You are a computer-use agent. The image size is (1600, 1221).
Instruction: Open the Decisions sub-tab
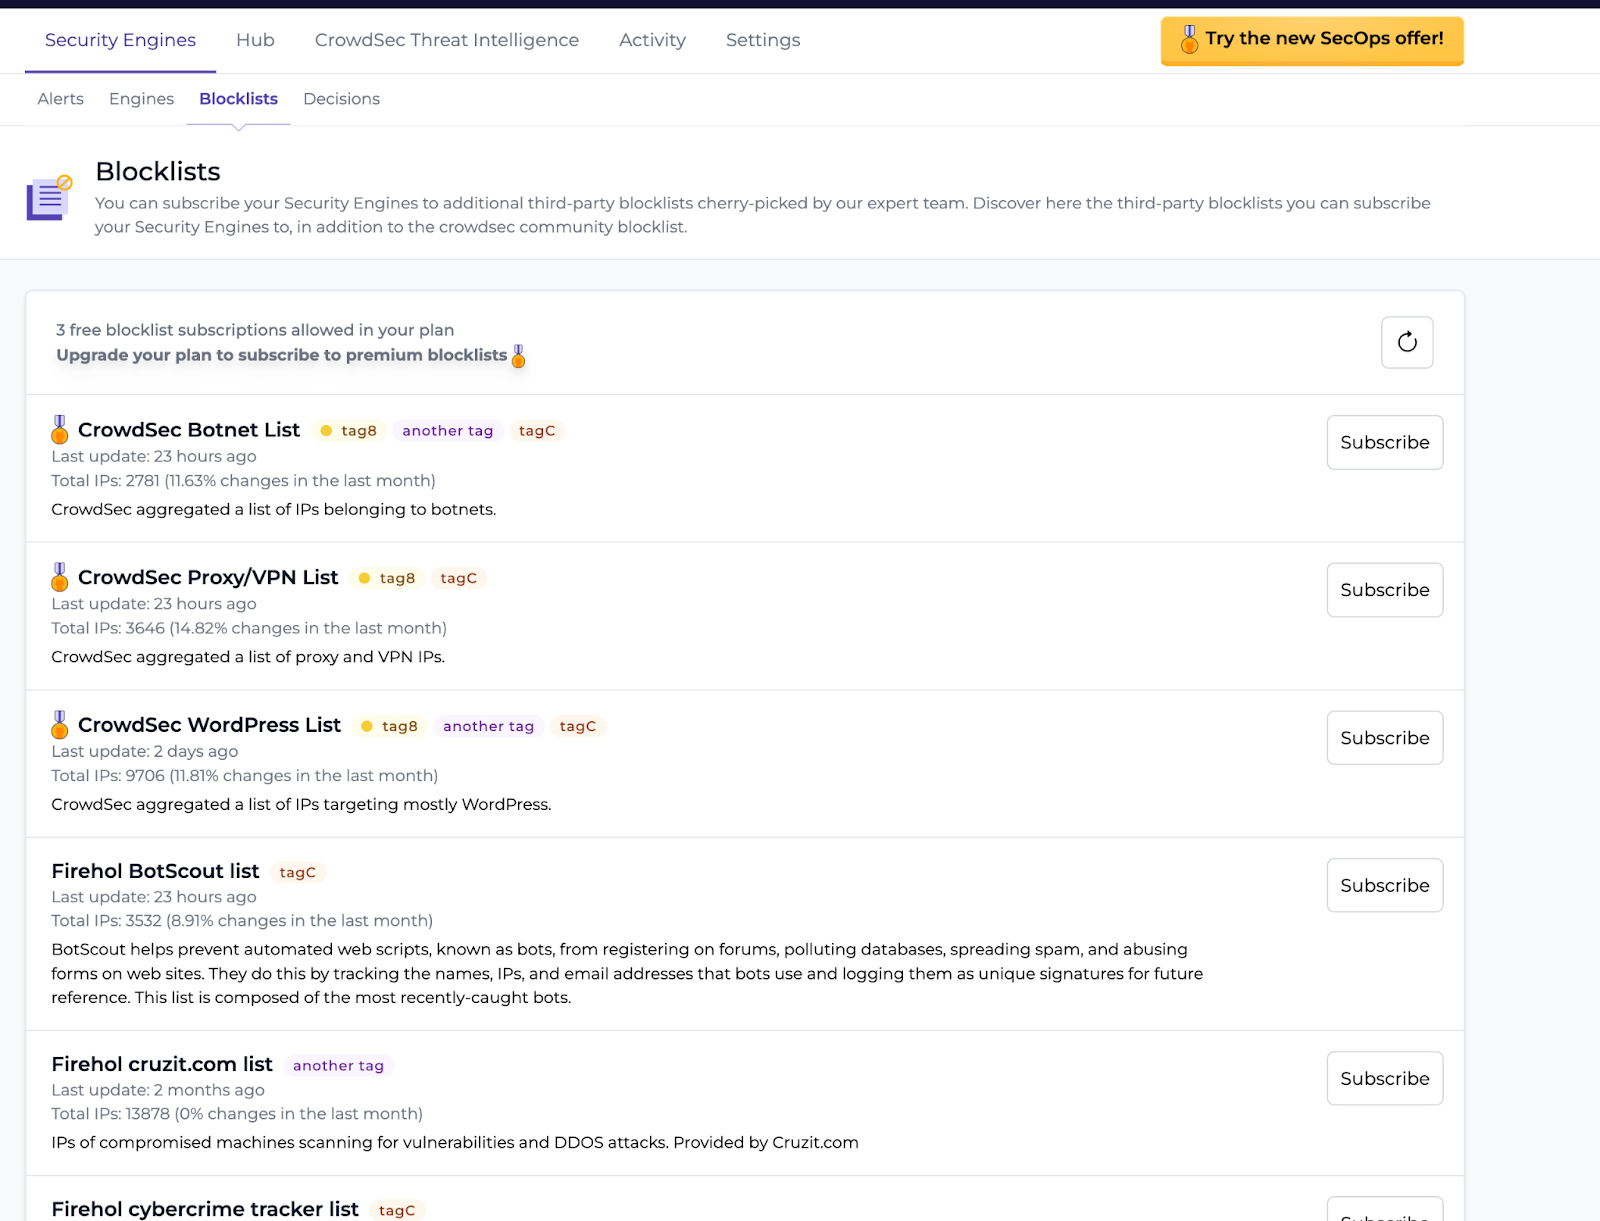point(341,99)
